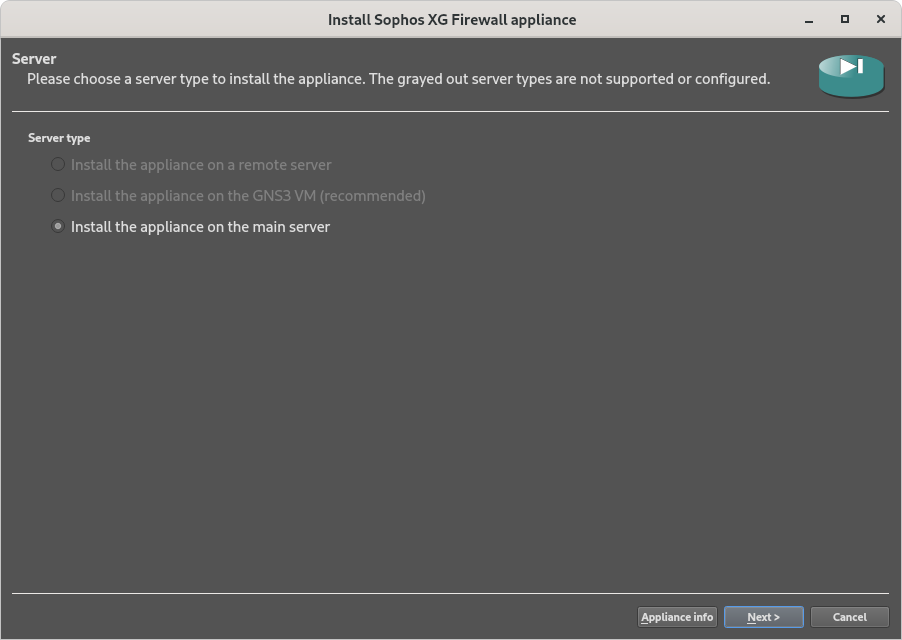Viewport: 902px width, 640px height.
Task: Open the Appliance info dialog
Action: (x=677, y=617)
